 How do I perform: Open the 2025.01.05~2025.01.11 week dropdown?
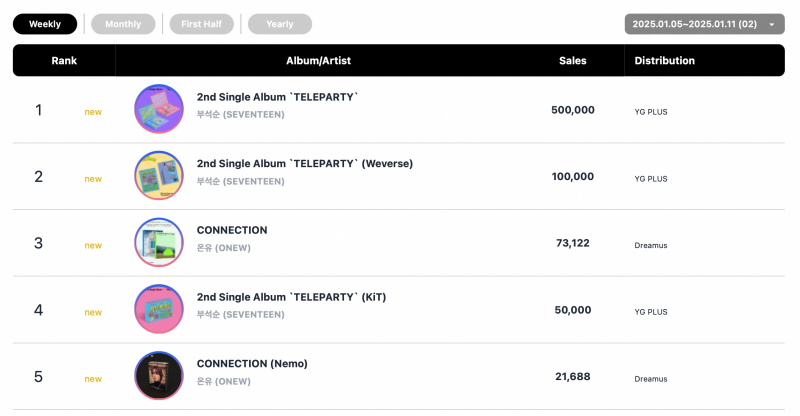click(x=705, y=24)
